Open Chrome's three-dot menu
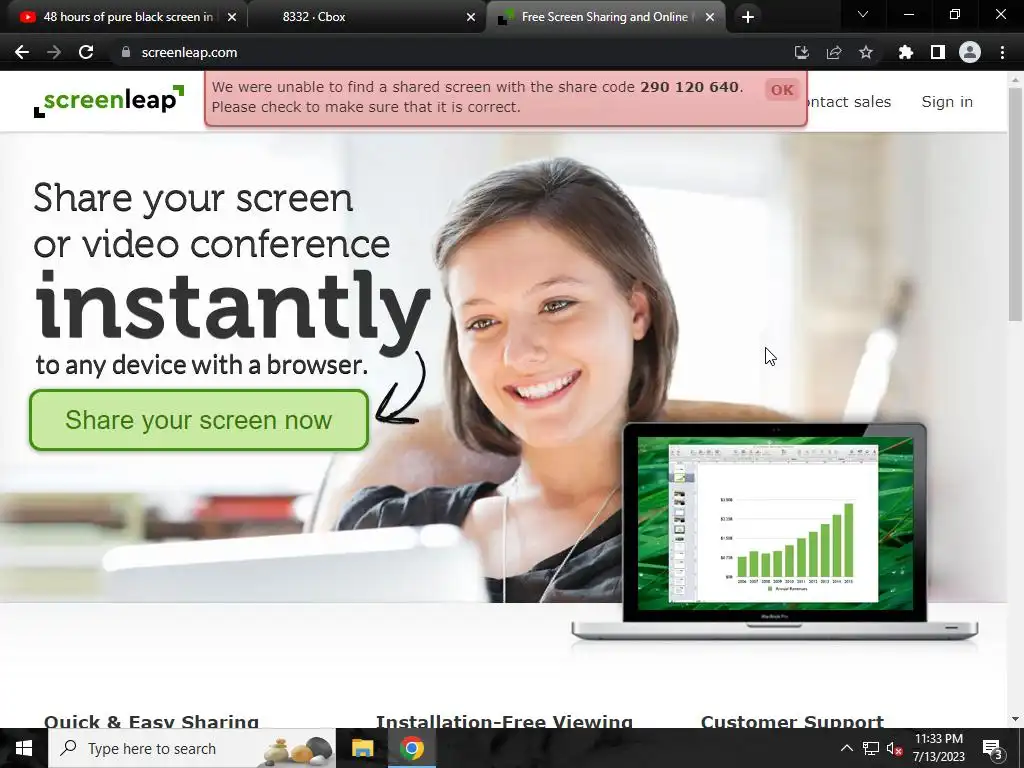Screen dimensions: 1024x768 (x=1002, y=52)
